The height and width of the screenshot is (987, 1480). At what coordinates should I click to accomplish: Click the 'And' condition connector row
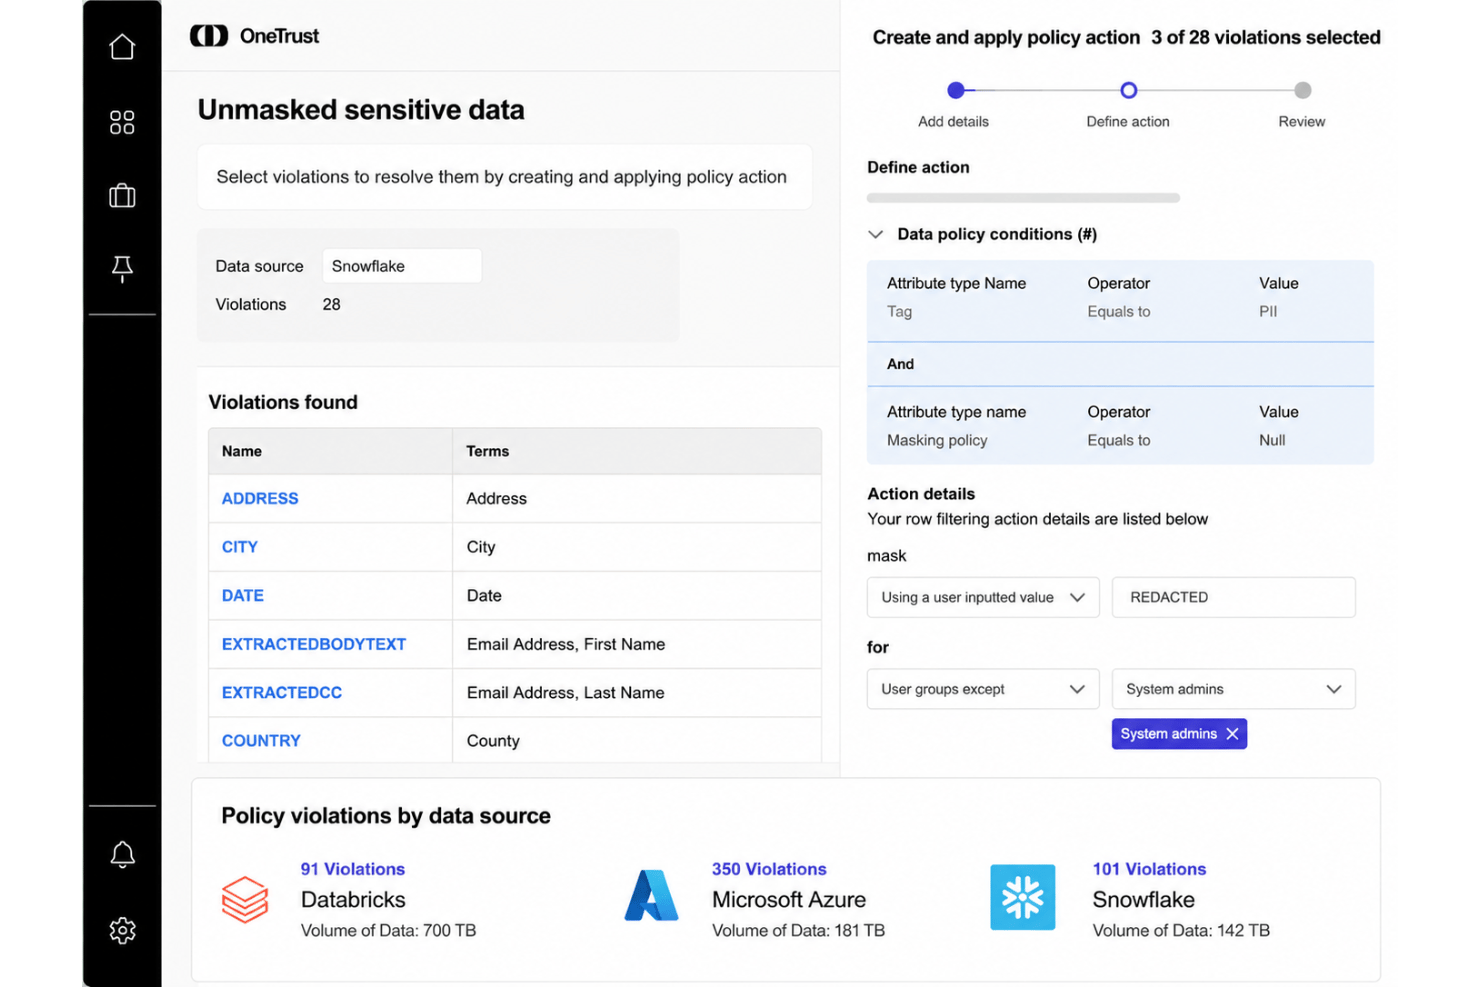1120,364
